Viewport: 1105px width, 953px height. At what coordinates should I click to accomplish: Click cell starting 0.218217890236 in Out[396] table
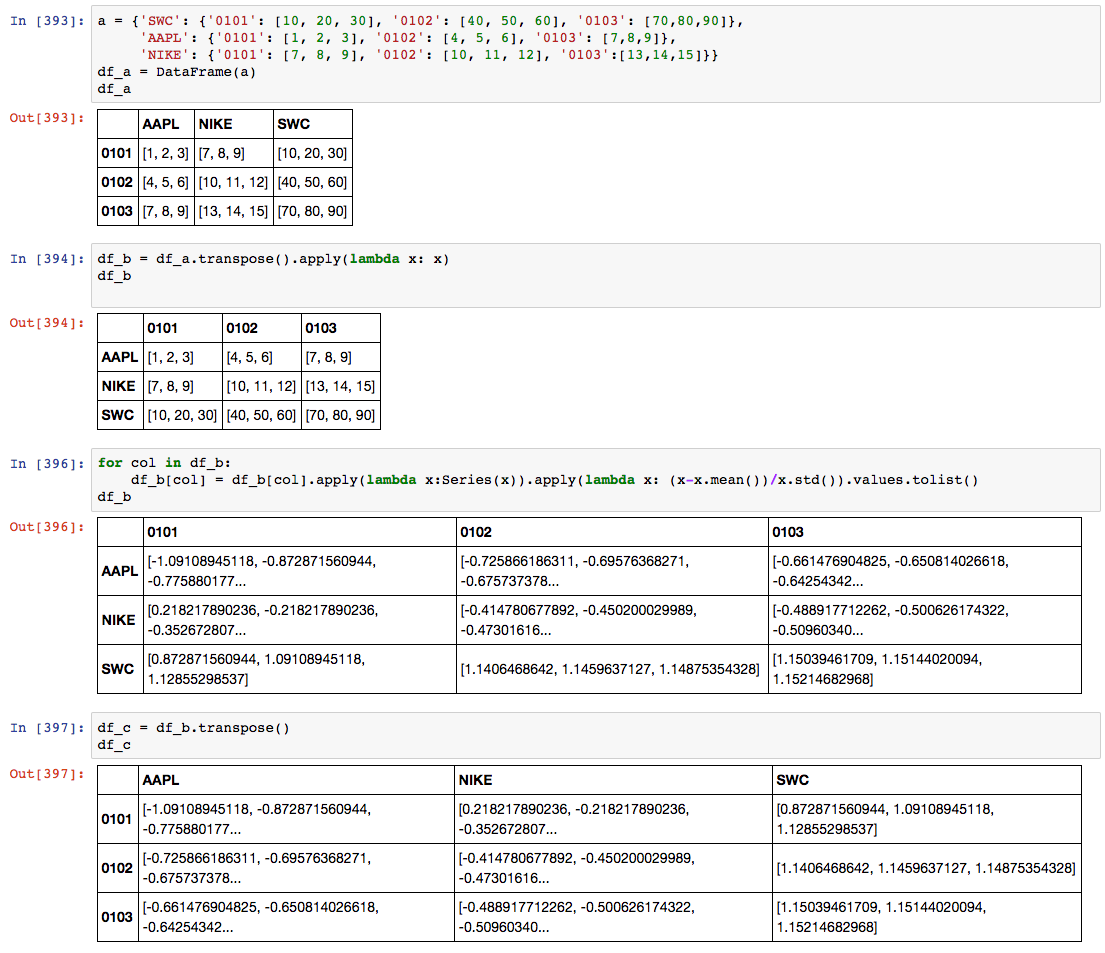[300, 620]
